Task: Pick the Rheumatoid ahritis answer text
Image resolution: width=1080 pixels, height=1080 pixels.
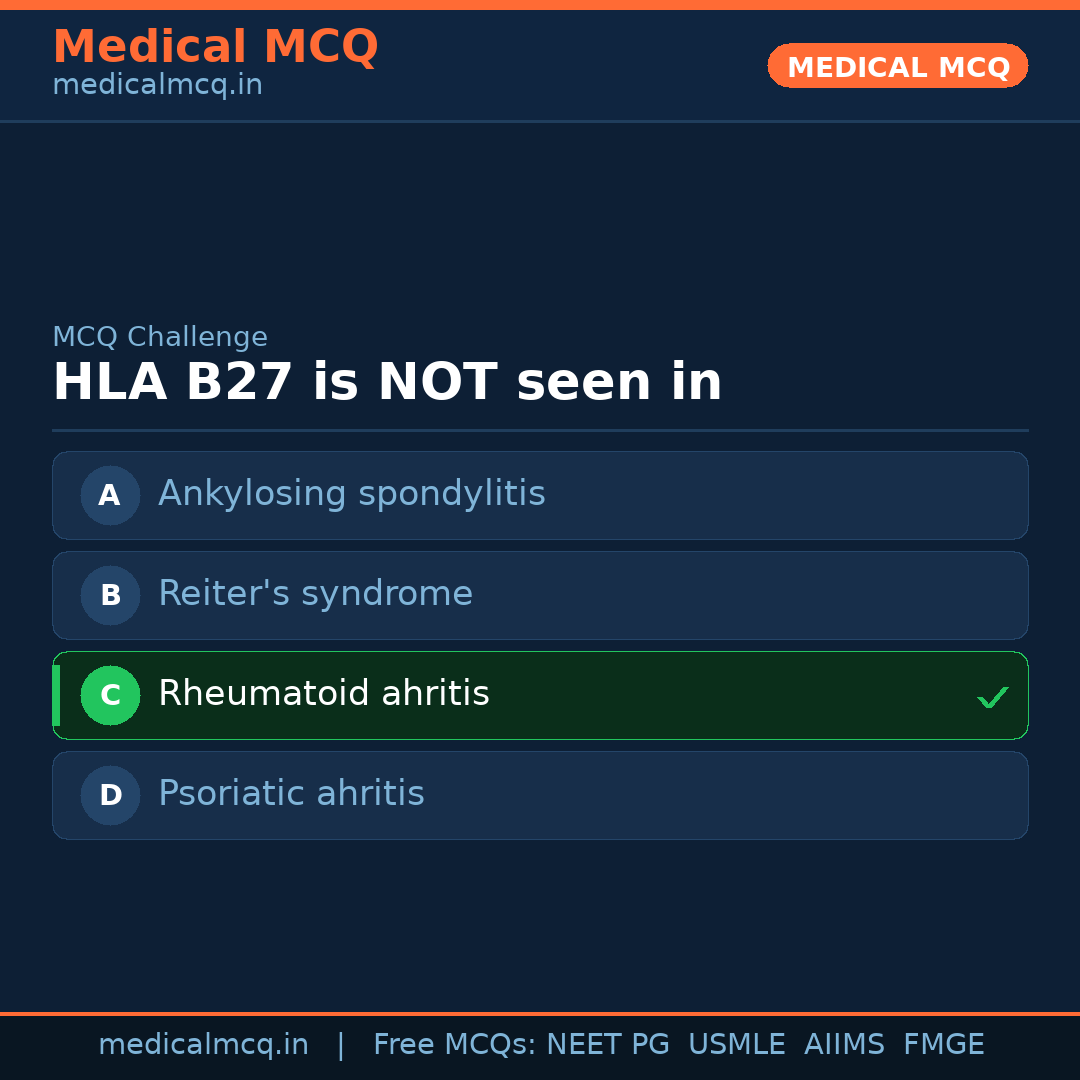Action: coord(323,694)
